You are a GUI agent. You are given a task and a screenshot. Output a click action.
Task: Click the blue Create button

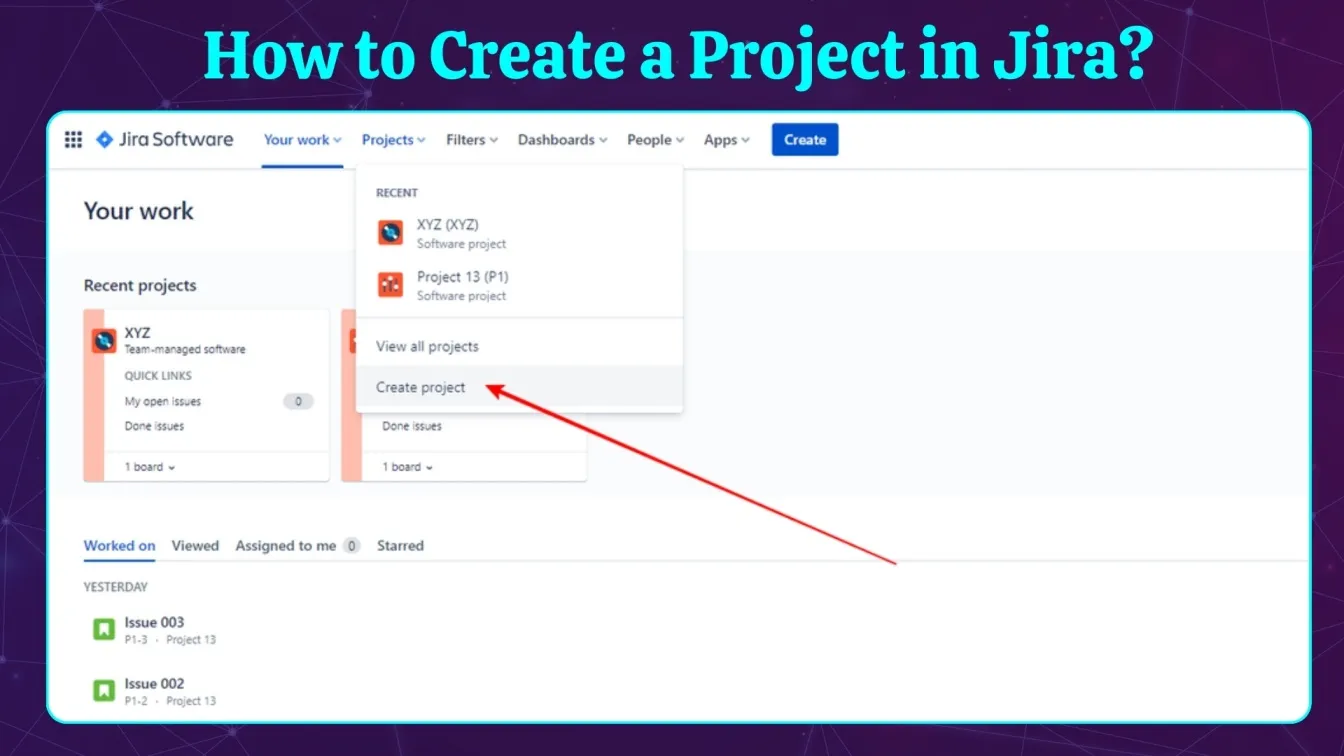pyautogui.click(x=805, y=140)
